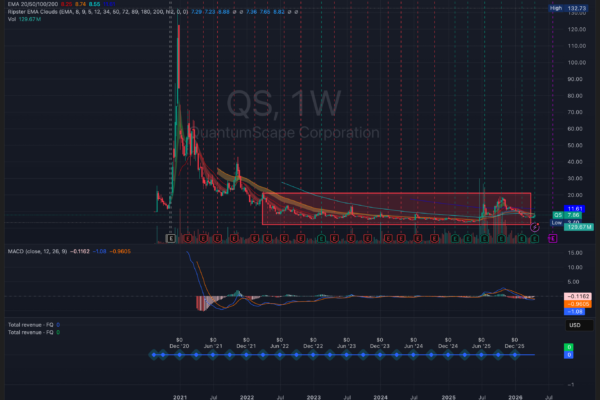Click the blue 11.61 price axis label
This screenshot has width=600, height=400.
574,209
